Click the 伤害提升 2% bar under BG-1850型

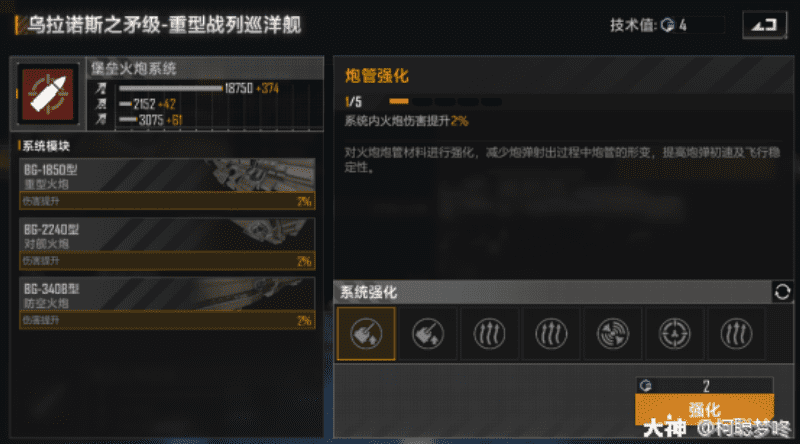[x=167, y=201]
